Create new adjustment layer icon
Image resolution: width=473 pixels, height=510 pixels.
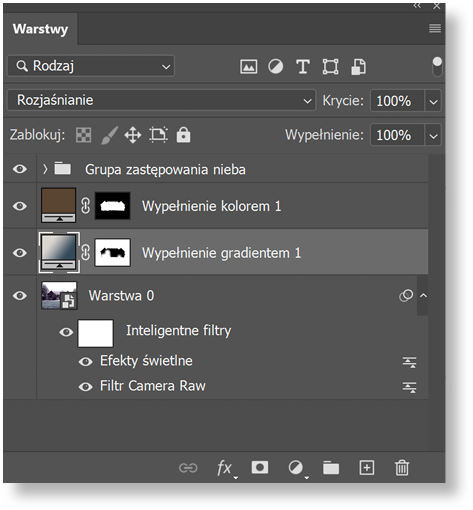tap(296, 468)
